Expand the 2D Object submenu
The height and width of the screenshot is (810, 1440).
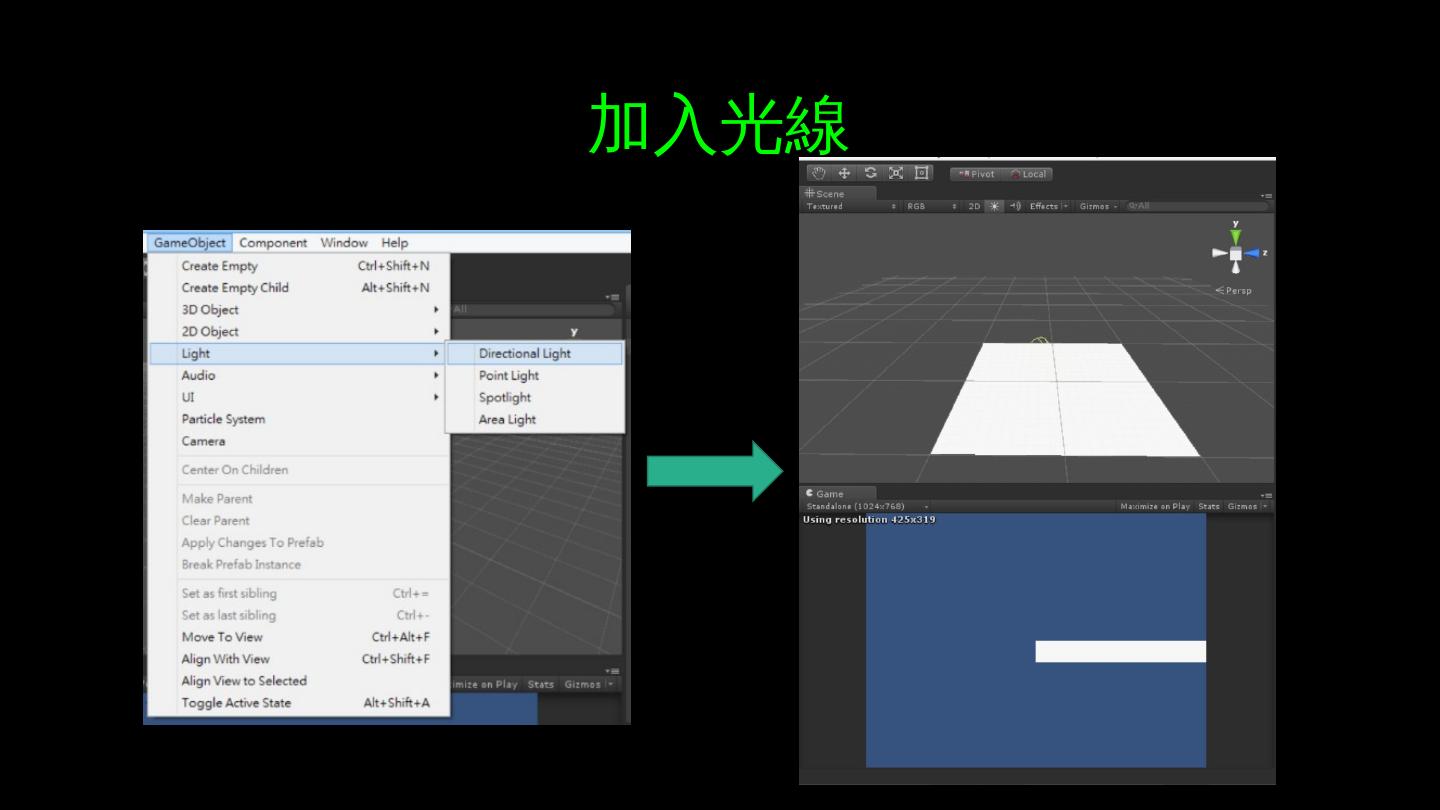click(299, 332)
